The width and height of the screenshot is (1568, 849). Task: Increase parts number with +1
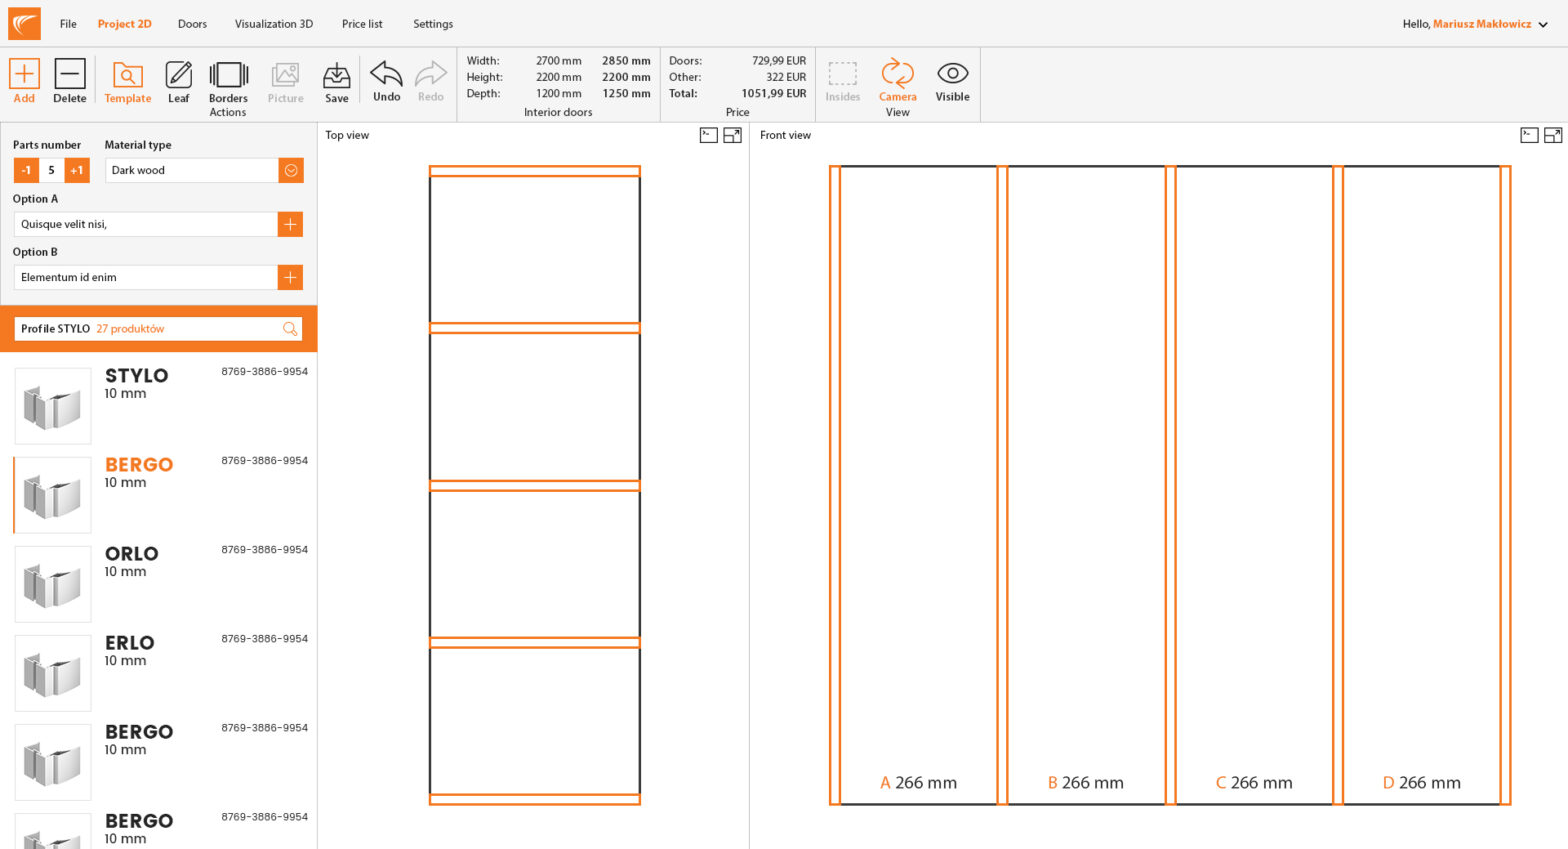[x=77, y=170]
